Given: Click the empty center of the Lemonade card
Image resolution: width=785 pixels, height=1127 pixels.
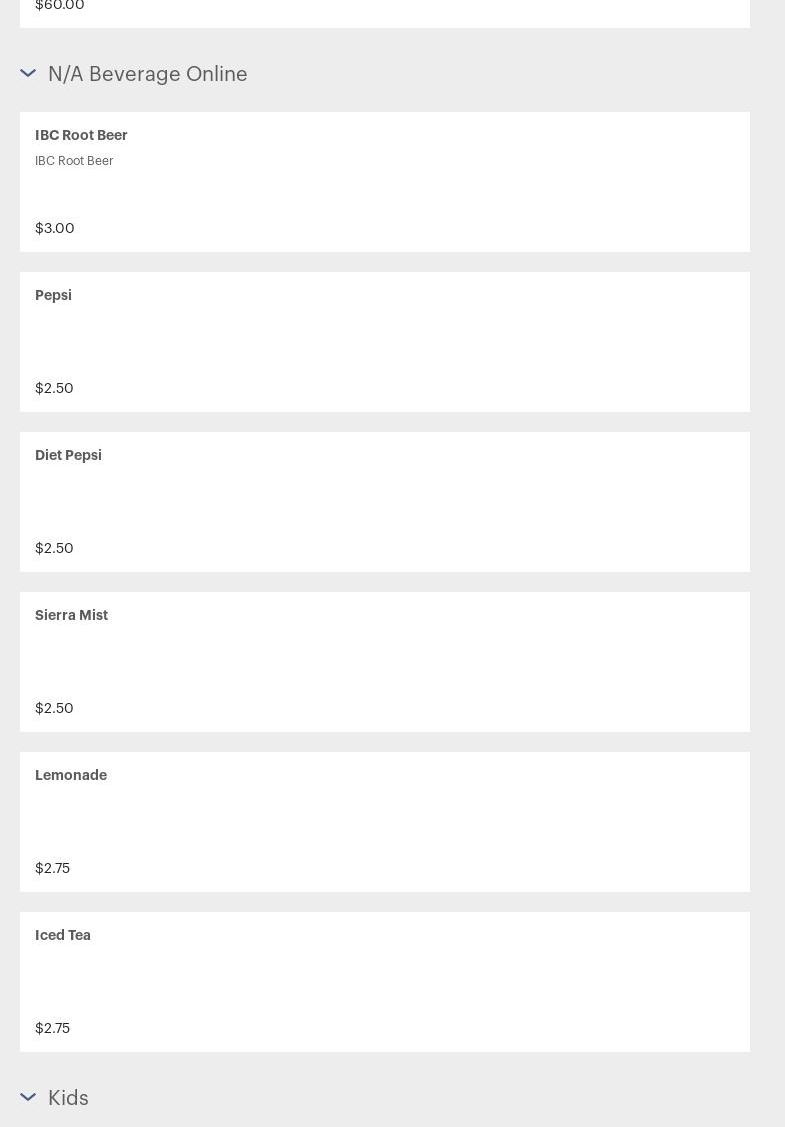Looking at the screenshot, I should 385,822.
